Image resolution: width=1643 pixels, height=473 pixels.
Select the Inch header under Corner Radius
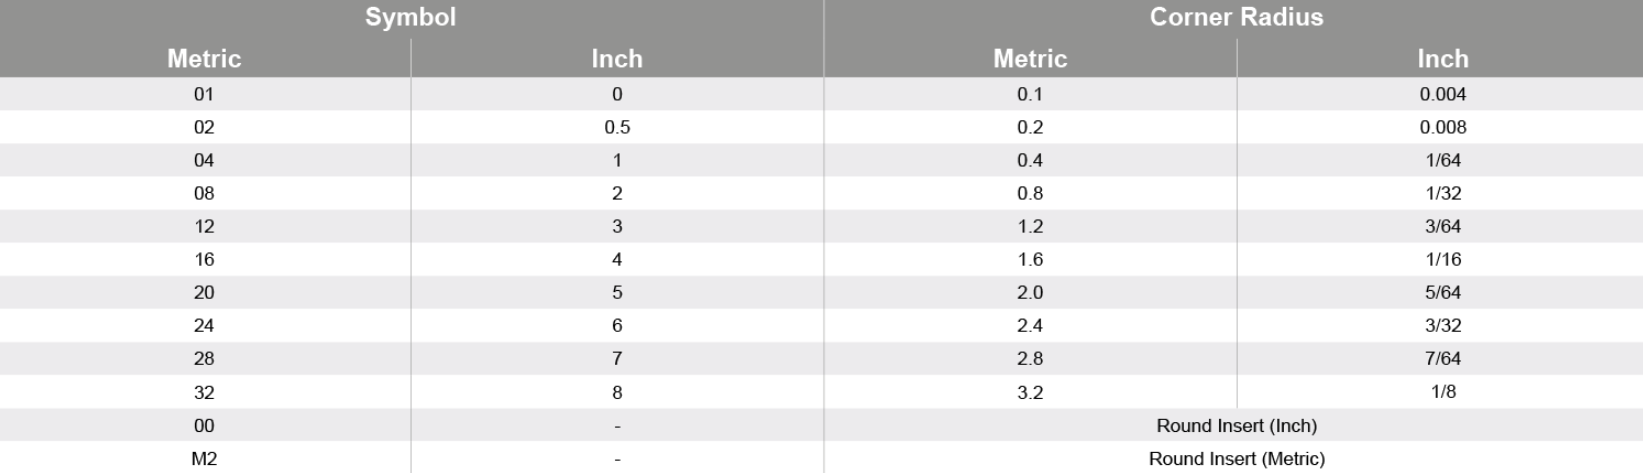coord(1441,58)
